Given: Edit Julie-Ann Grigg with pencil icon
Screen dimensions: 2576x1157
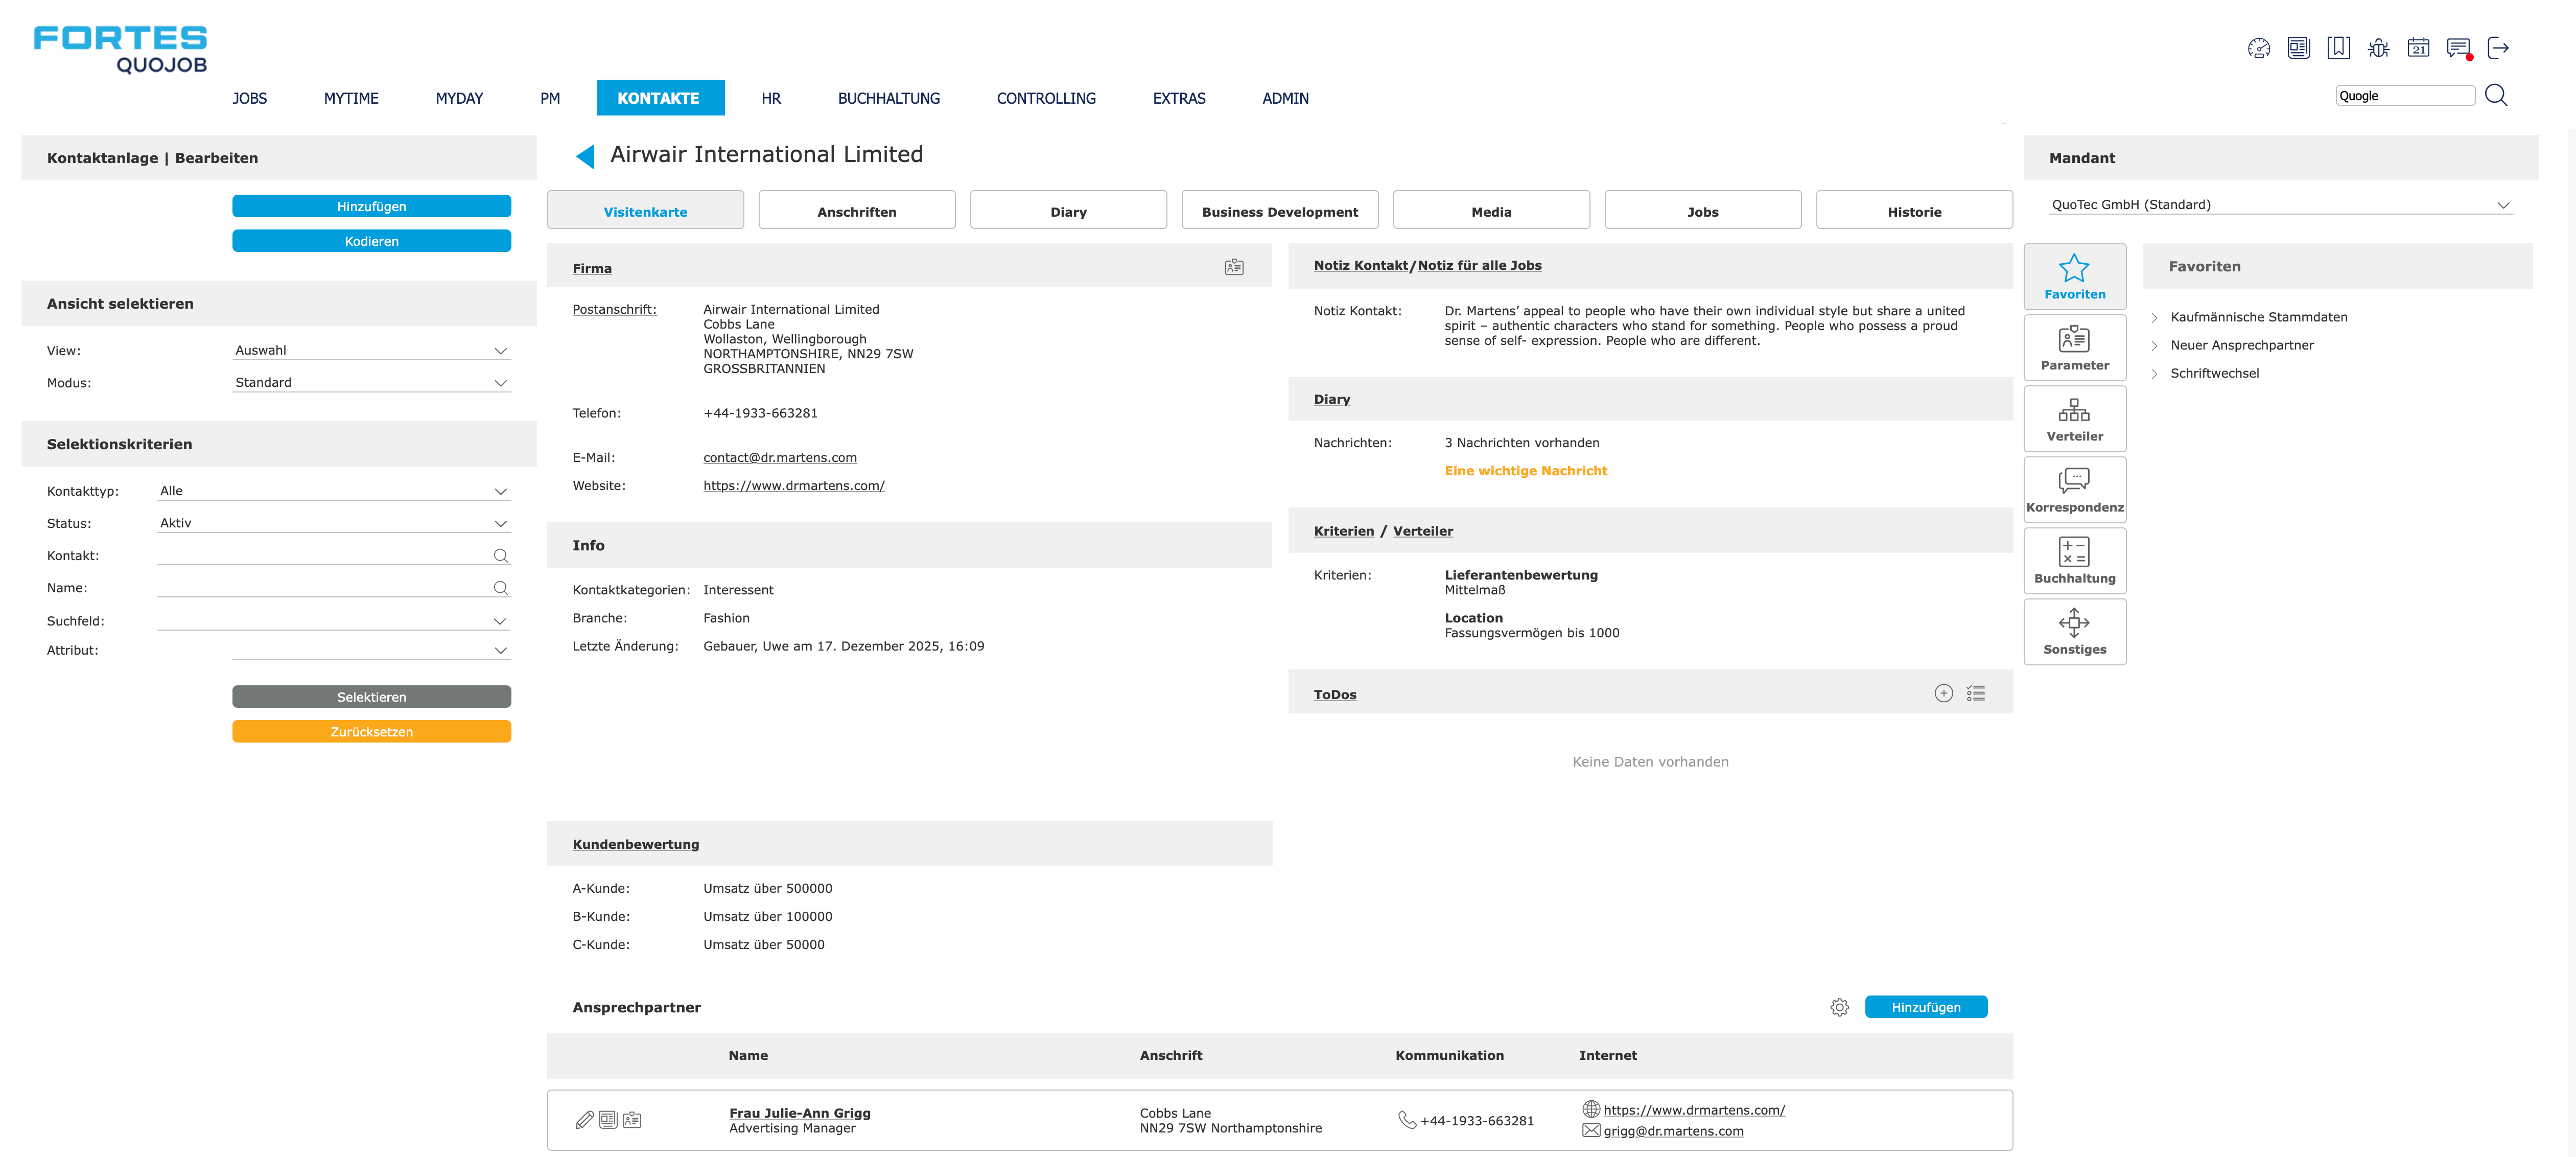Looking at the screenshot, I should click(x=585, y=1120).
